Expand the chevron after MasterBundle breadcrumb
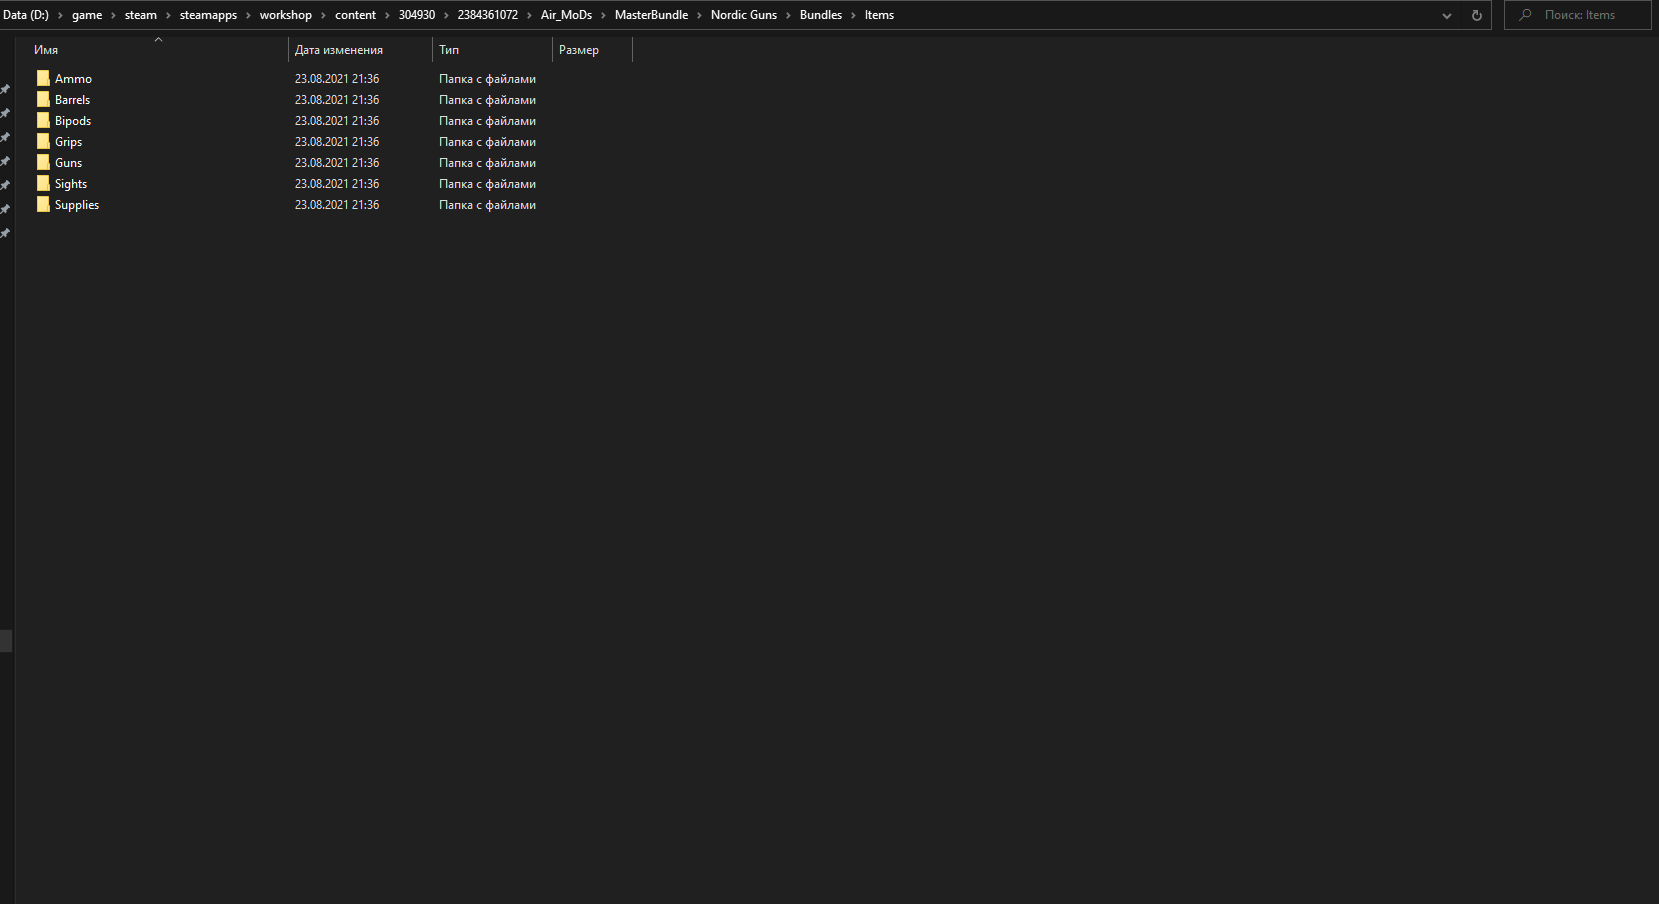1659x904 pixels. point(699,15)
